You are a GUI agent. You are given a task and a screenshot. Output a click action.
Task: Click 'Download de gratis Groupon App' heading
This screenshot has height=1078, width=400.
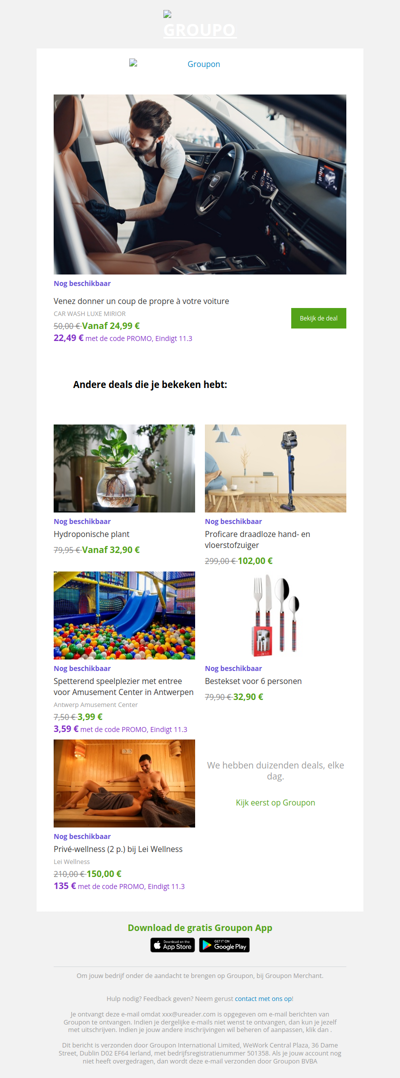tap(200, 927)
